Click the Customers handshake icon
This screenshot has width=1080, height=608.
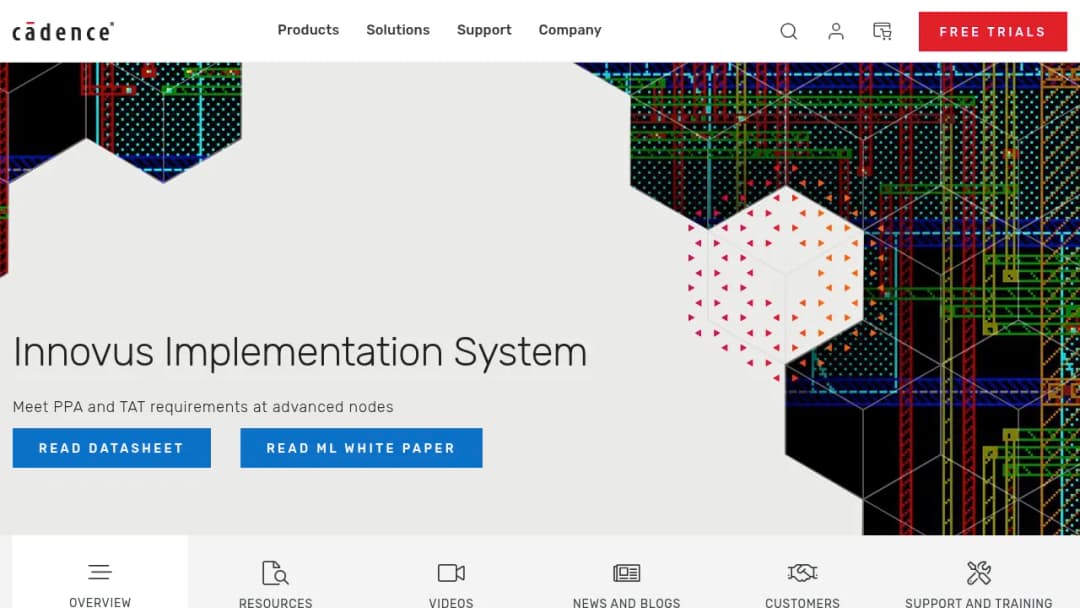pyautogui.click(x=802, y=573)
